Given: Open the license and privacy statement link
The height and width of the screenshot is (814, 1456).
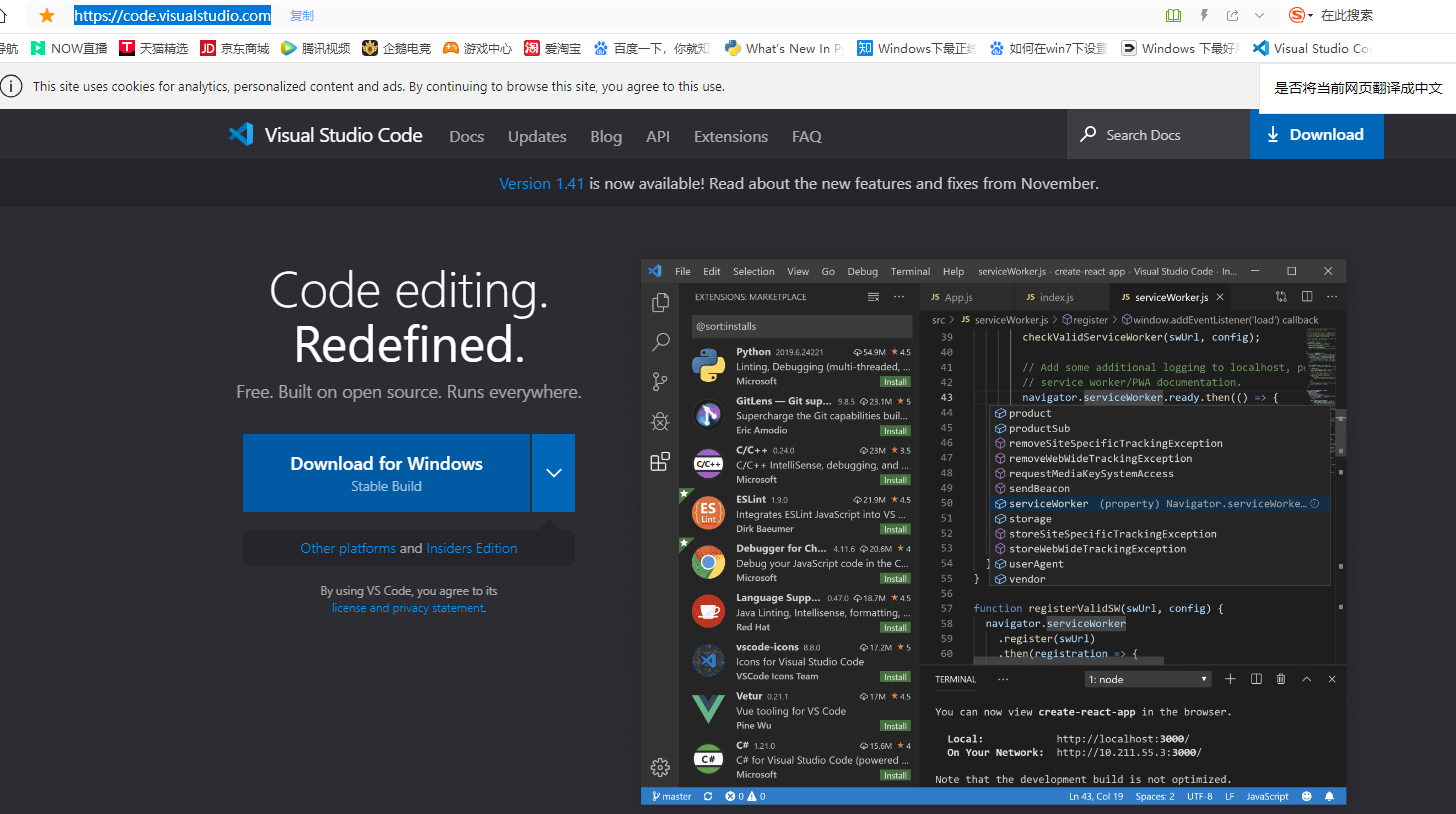Looking at the screenshot, I should tap(408, 608).
